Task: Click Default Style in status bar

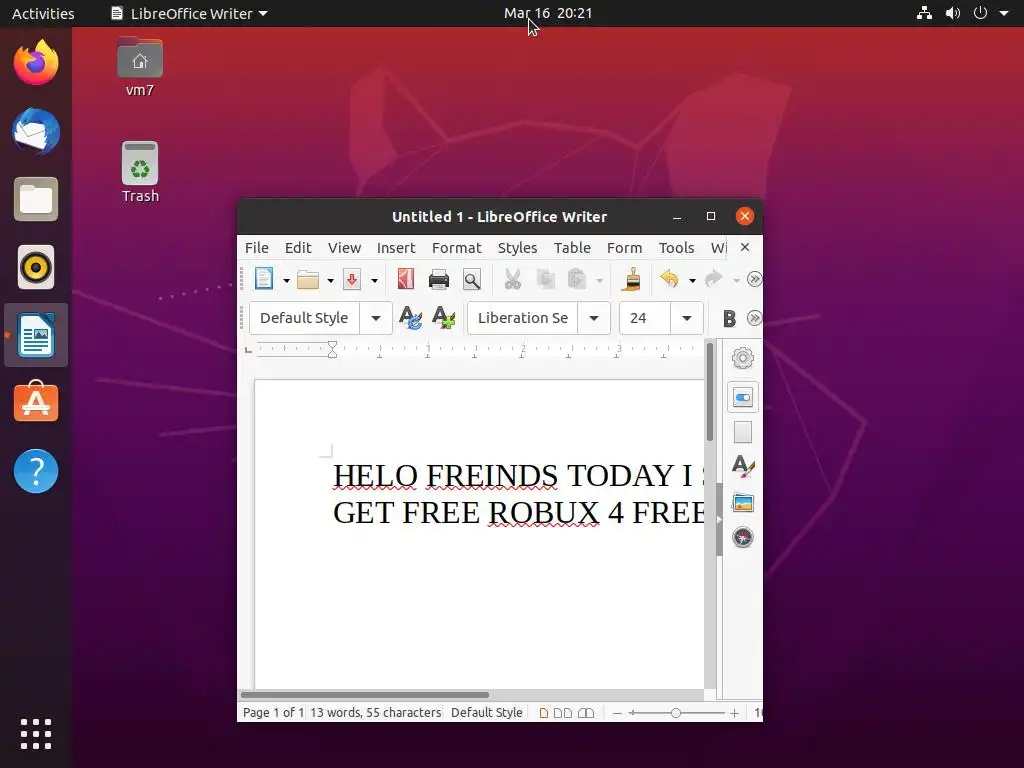Action: pos(487,712)
